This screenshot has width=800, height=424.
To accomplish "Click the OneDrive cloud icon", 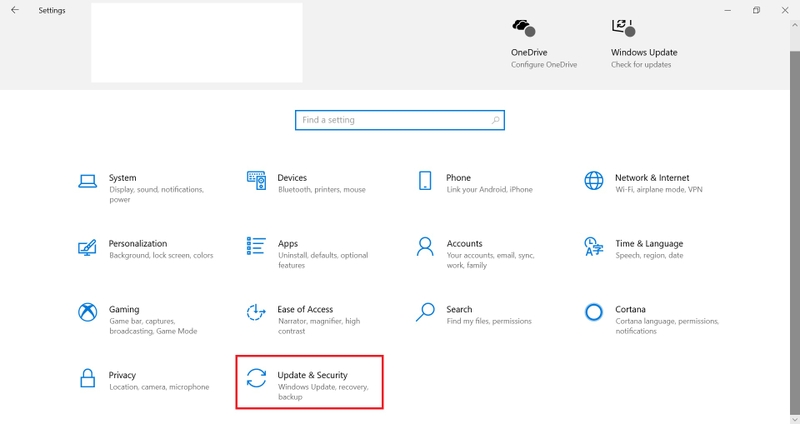I will [x=523, y=28].
